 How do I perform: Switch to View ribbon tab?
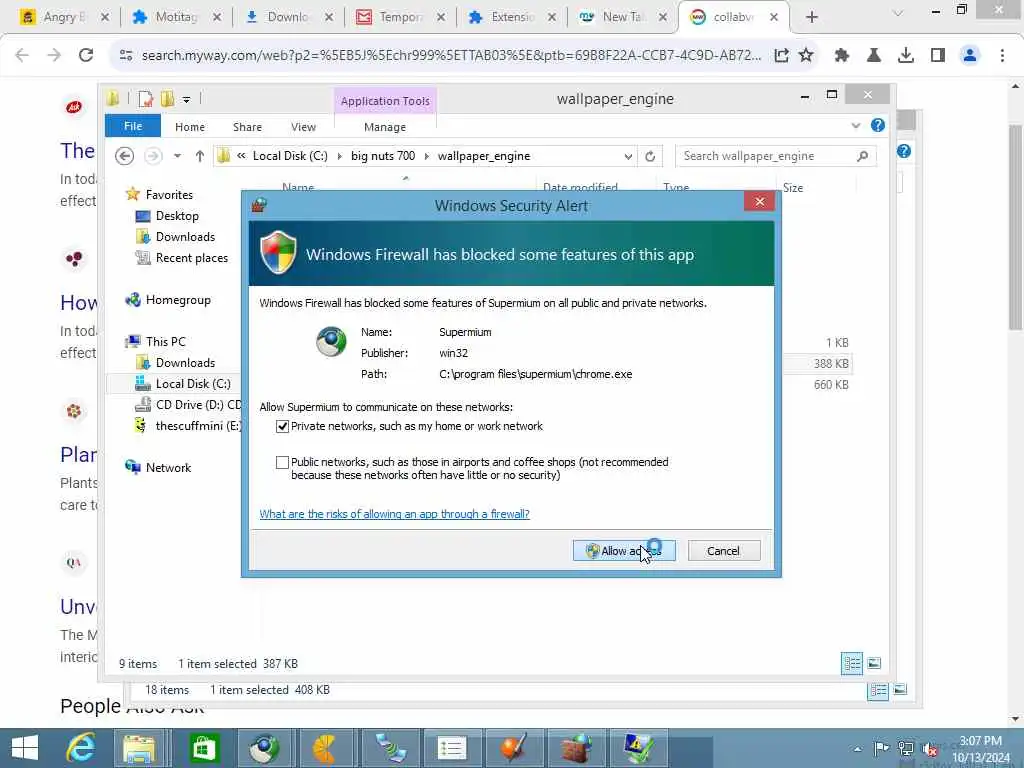(303, 127)
